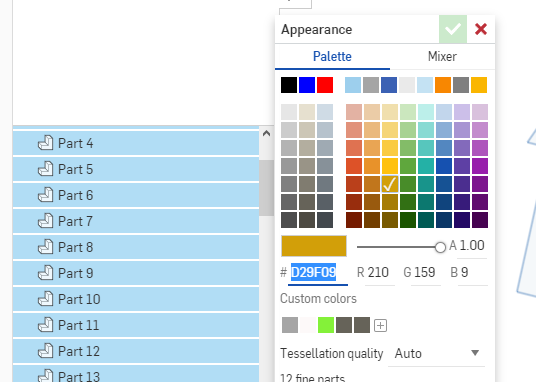
Task: Pick the pure red swatch
Action: click(x=325, y=85)
